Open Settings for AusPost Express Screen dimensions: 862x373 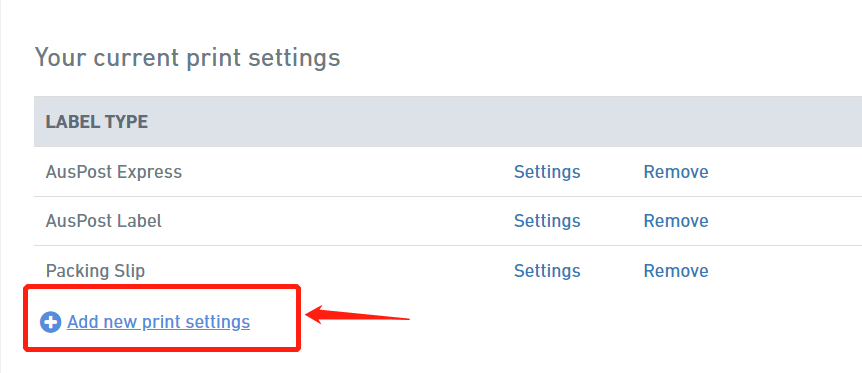coord(547,172)
